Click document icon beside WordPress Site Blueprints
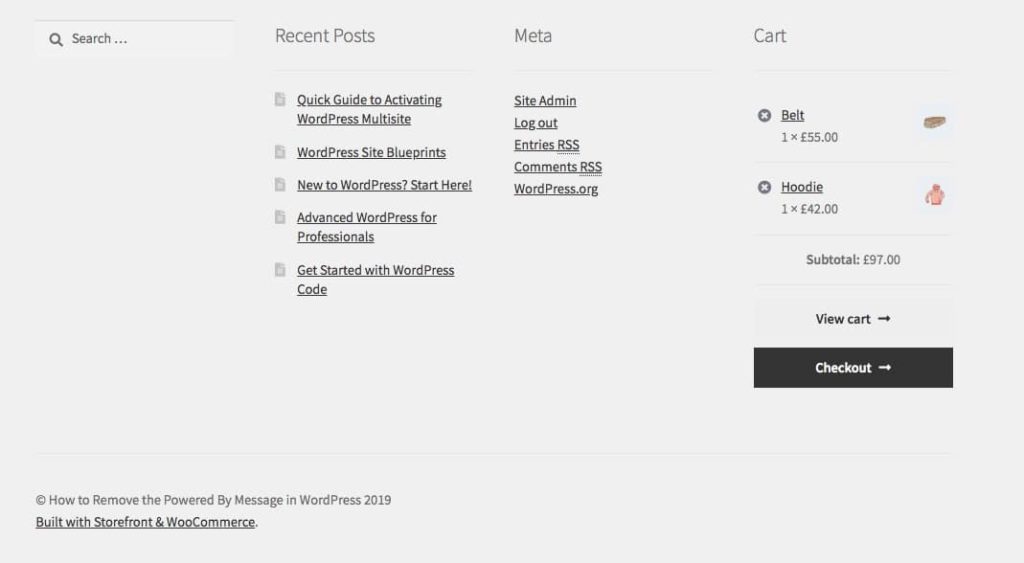The image size is (1024, 563). [280, 152]
